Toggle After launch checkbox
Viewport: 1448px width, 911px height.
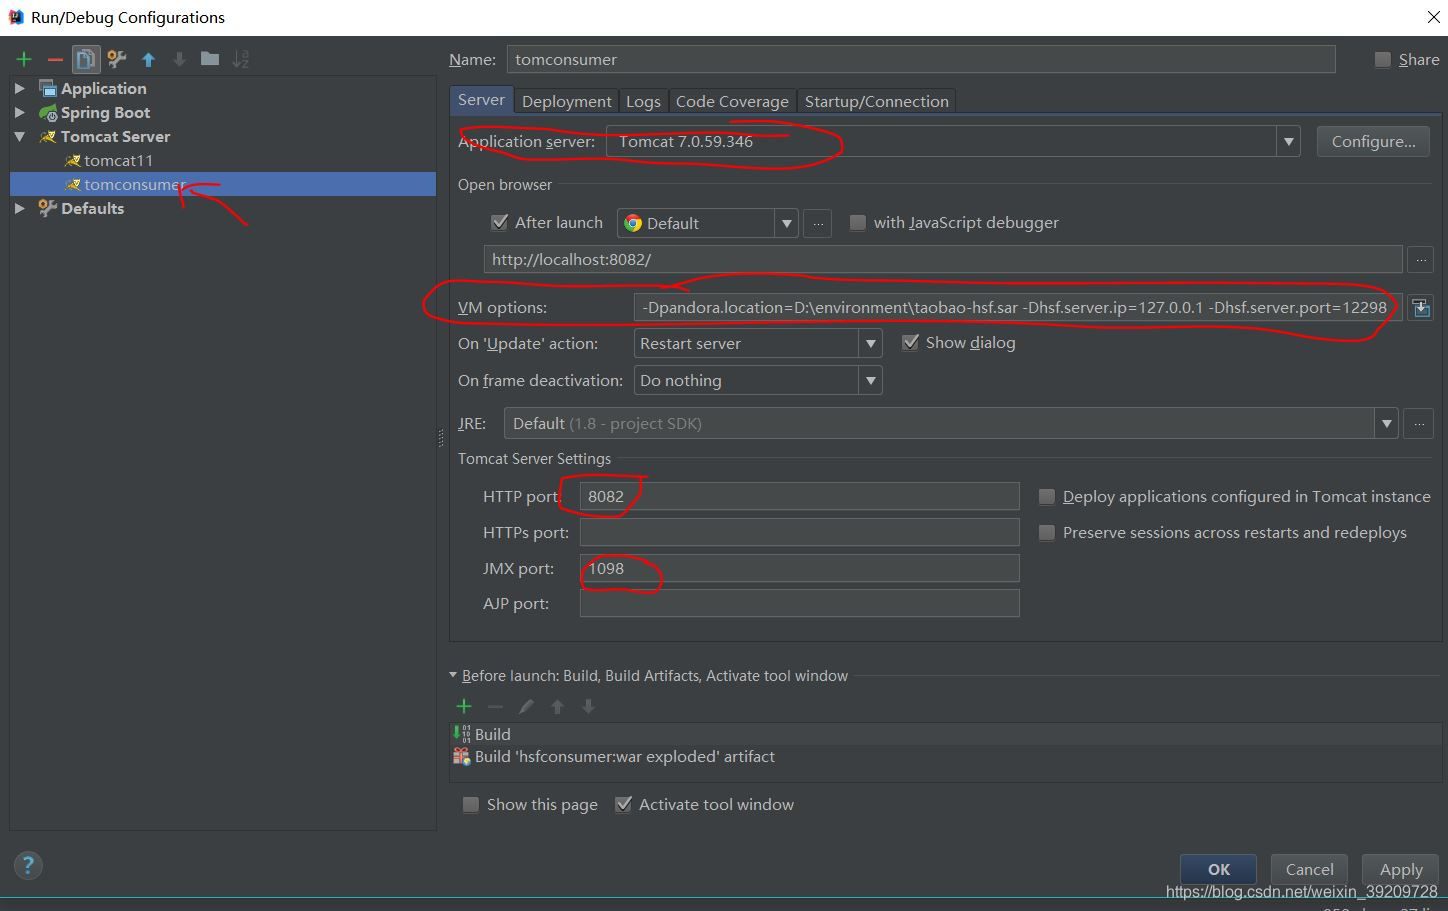point(500,222)
